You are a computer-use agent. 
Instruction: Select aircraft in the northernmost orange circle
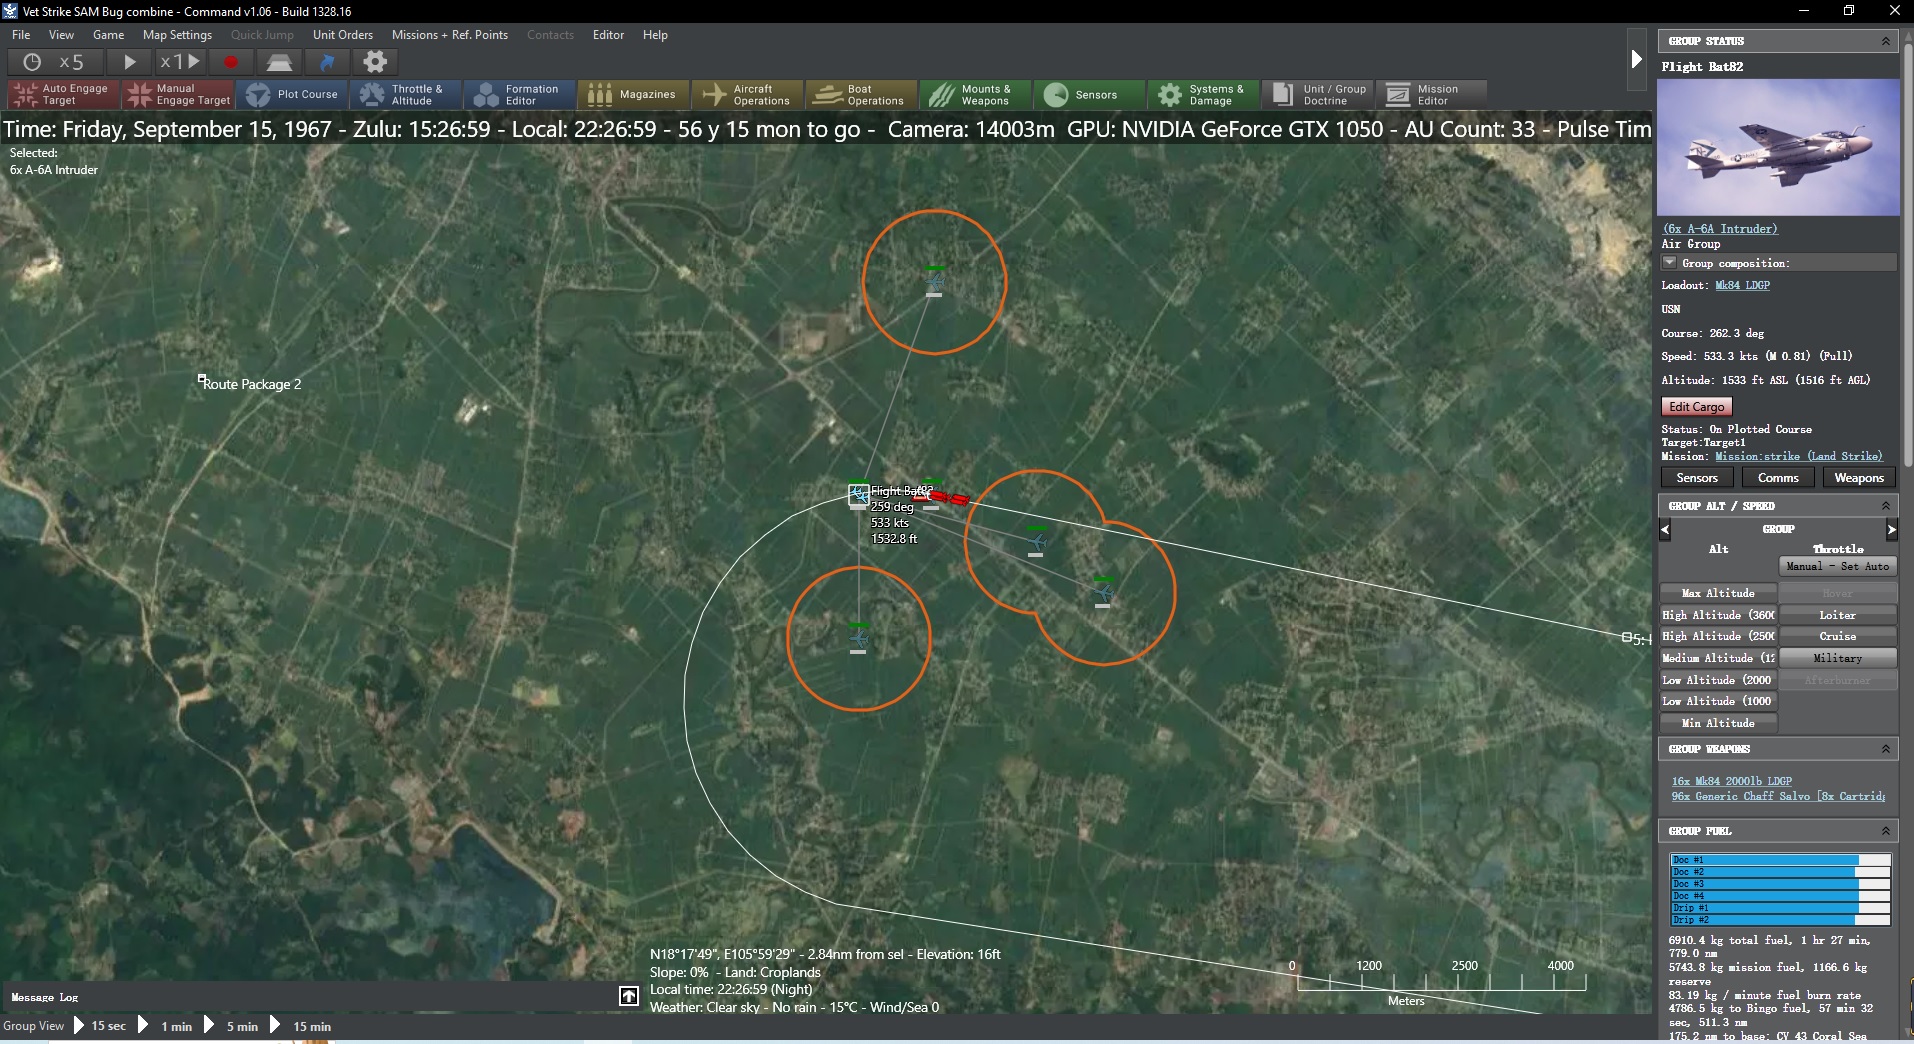point(934,283)
